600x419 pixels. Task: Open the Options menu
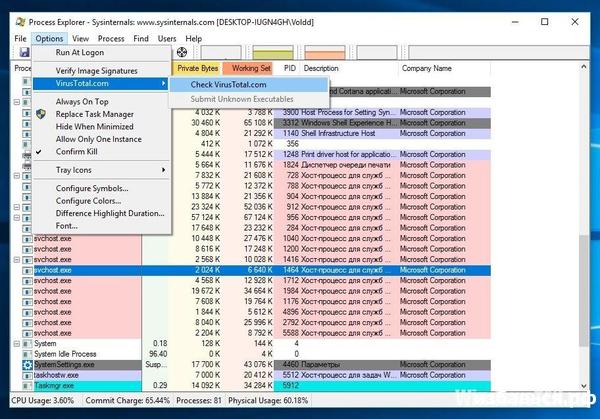click(x=49, y=39)
